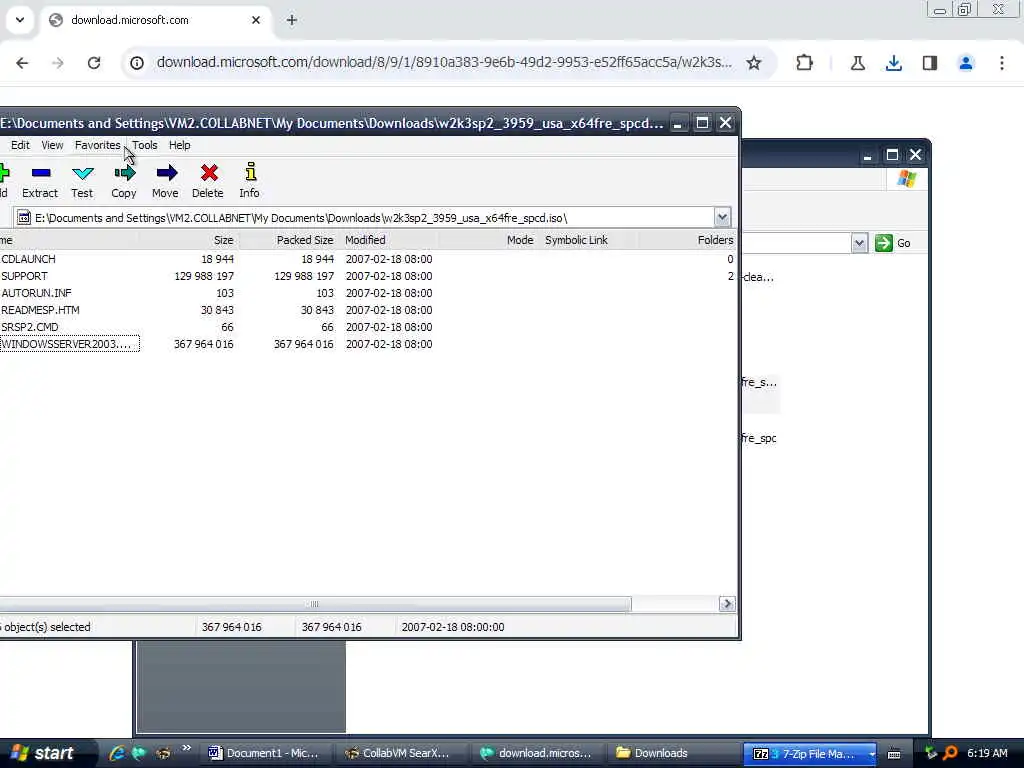The width and height of the screenshot is (1024, 768).
Task: Open Chrome profile avatar
Action: click(x=966, y=63)
